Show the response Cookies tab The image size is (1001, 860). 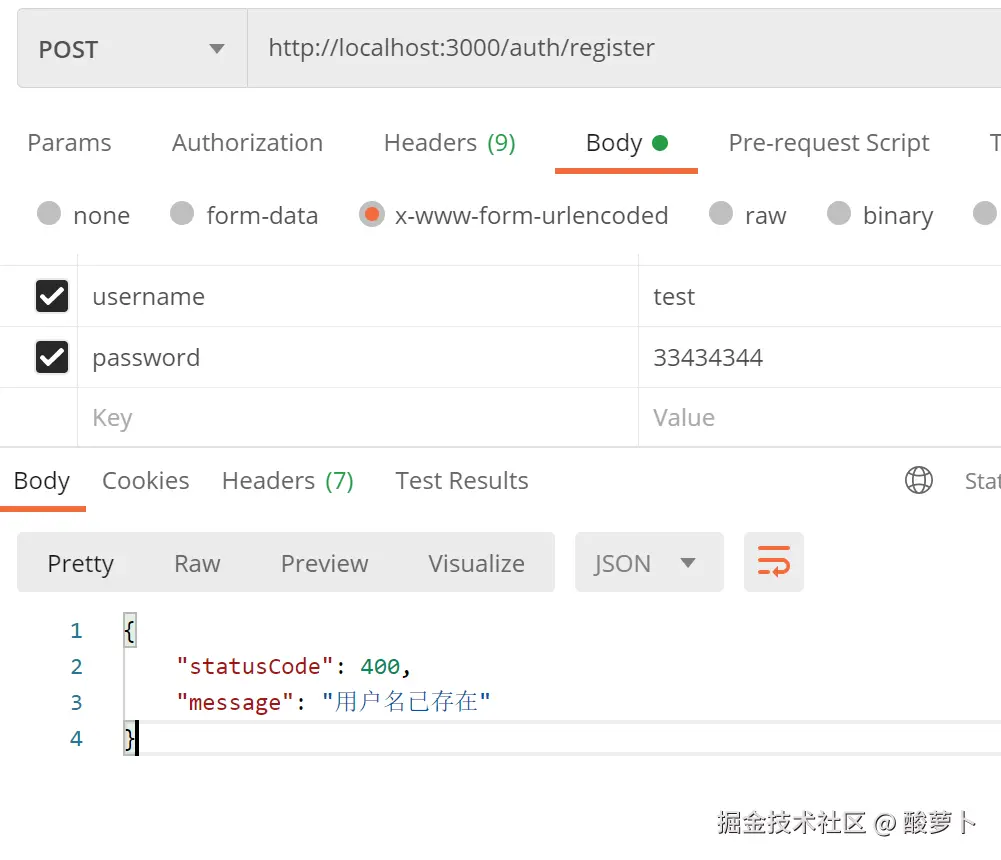point(145,481)
